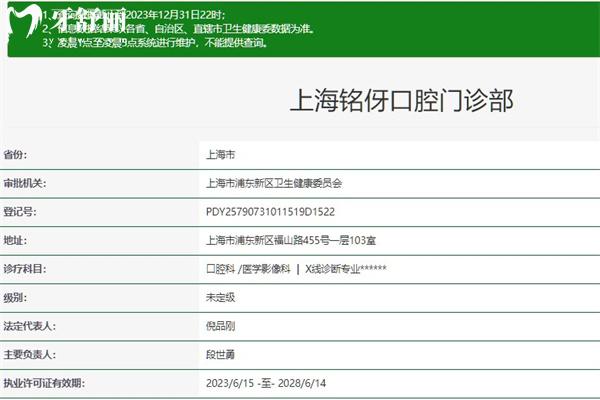This screenshot has width=600, height=400.
Task: Click the 诊疗科目 label
Action: pos(24,269)
